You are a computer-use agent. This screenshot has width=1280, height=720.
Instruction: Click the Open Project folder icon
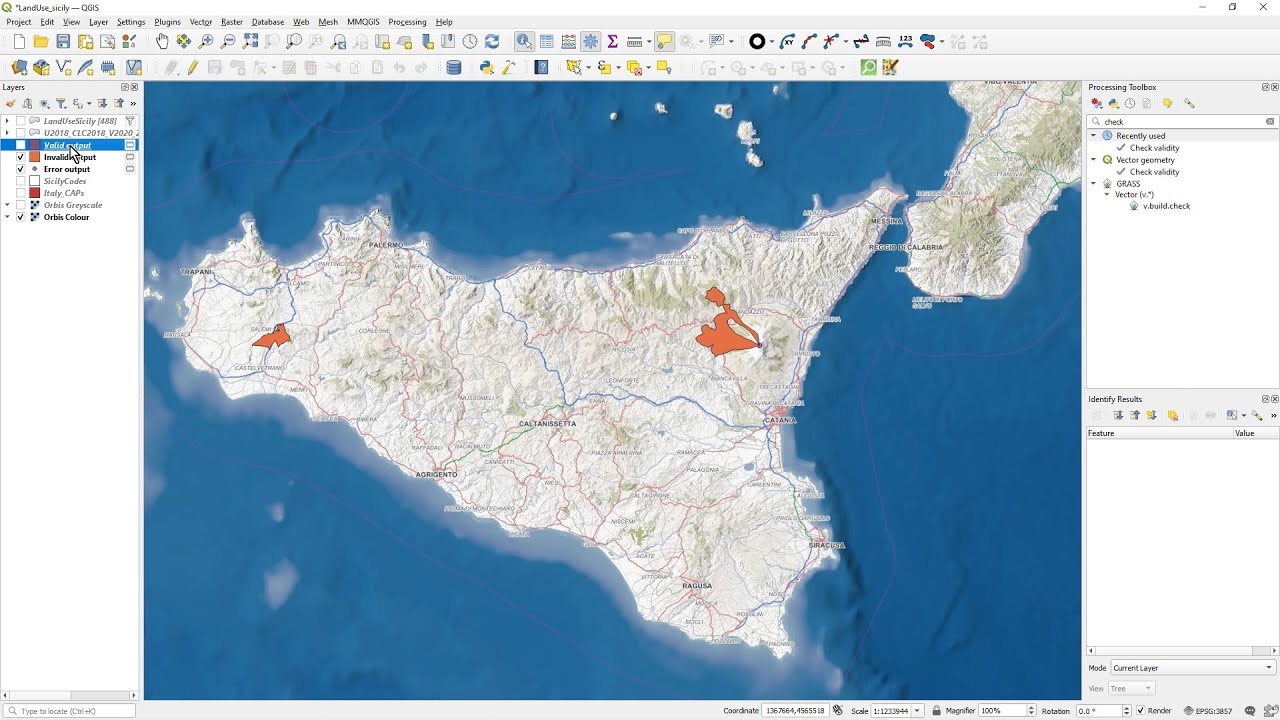pyautogui.click(x=41, y=42)
